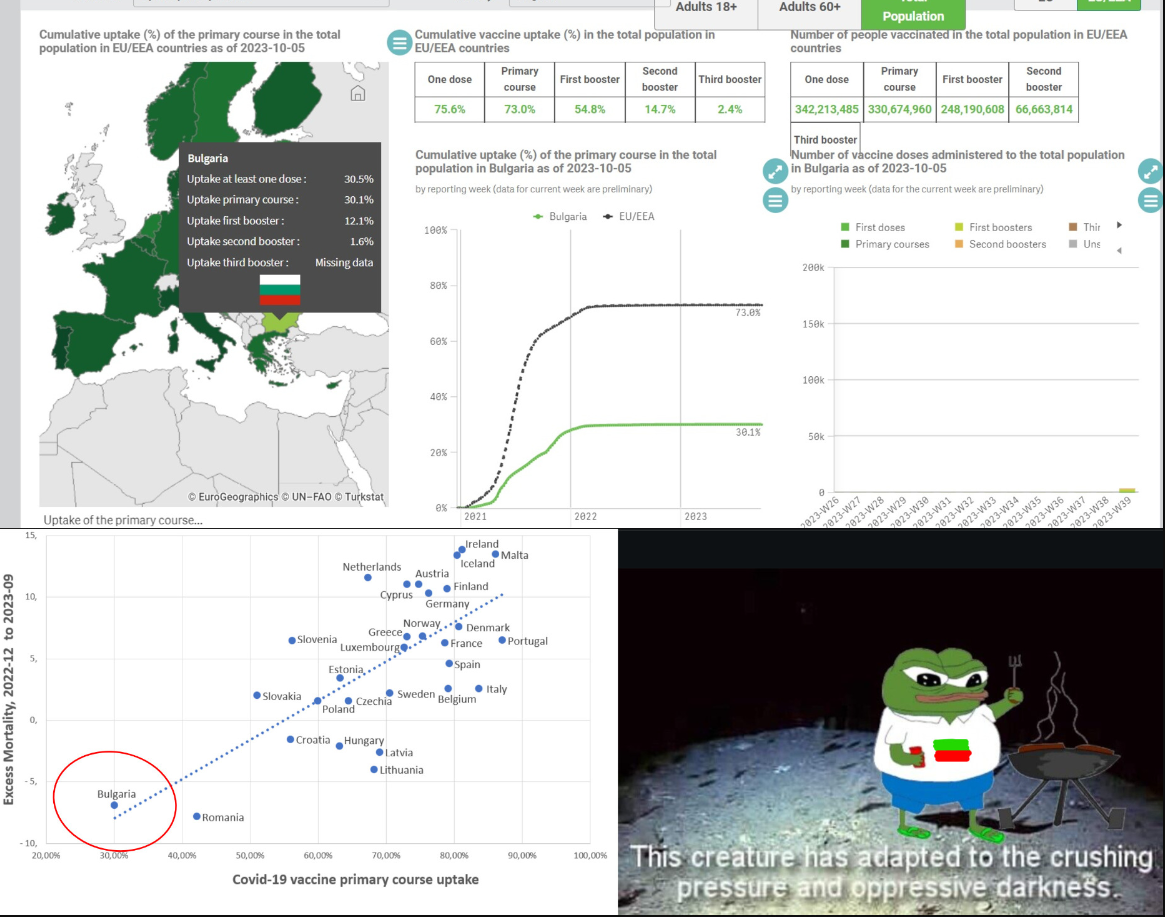Click the 'Uptake primary course' 30.1% tooltip row

pos(279,200)
